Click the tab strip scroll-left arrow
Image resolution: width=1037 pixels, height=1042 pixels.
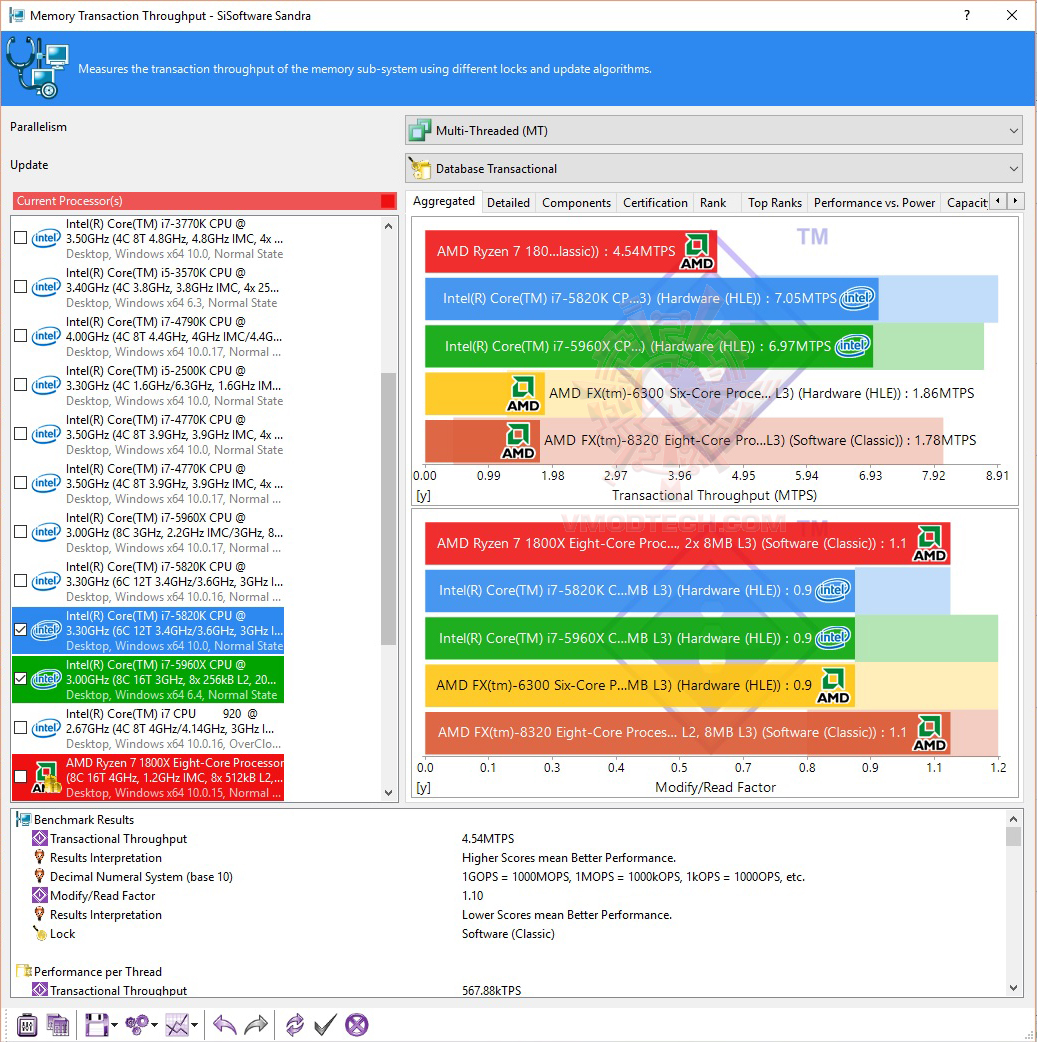tap(998, 201)
